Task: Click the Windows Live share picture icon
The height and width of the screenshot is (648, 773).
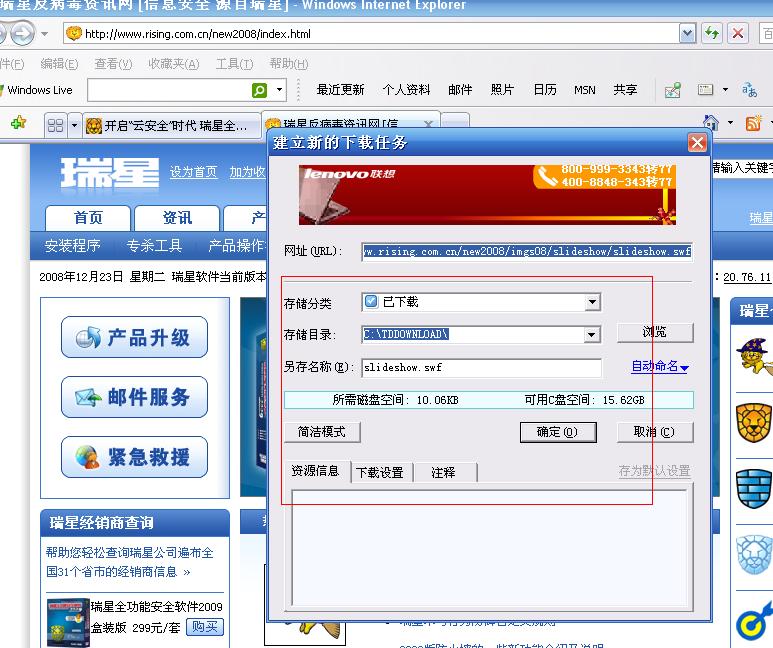Action: 672,90
